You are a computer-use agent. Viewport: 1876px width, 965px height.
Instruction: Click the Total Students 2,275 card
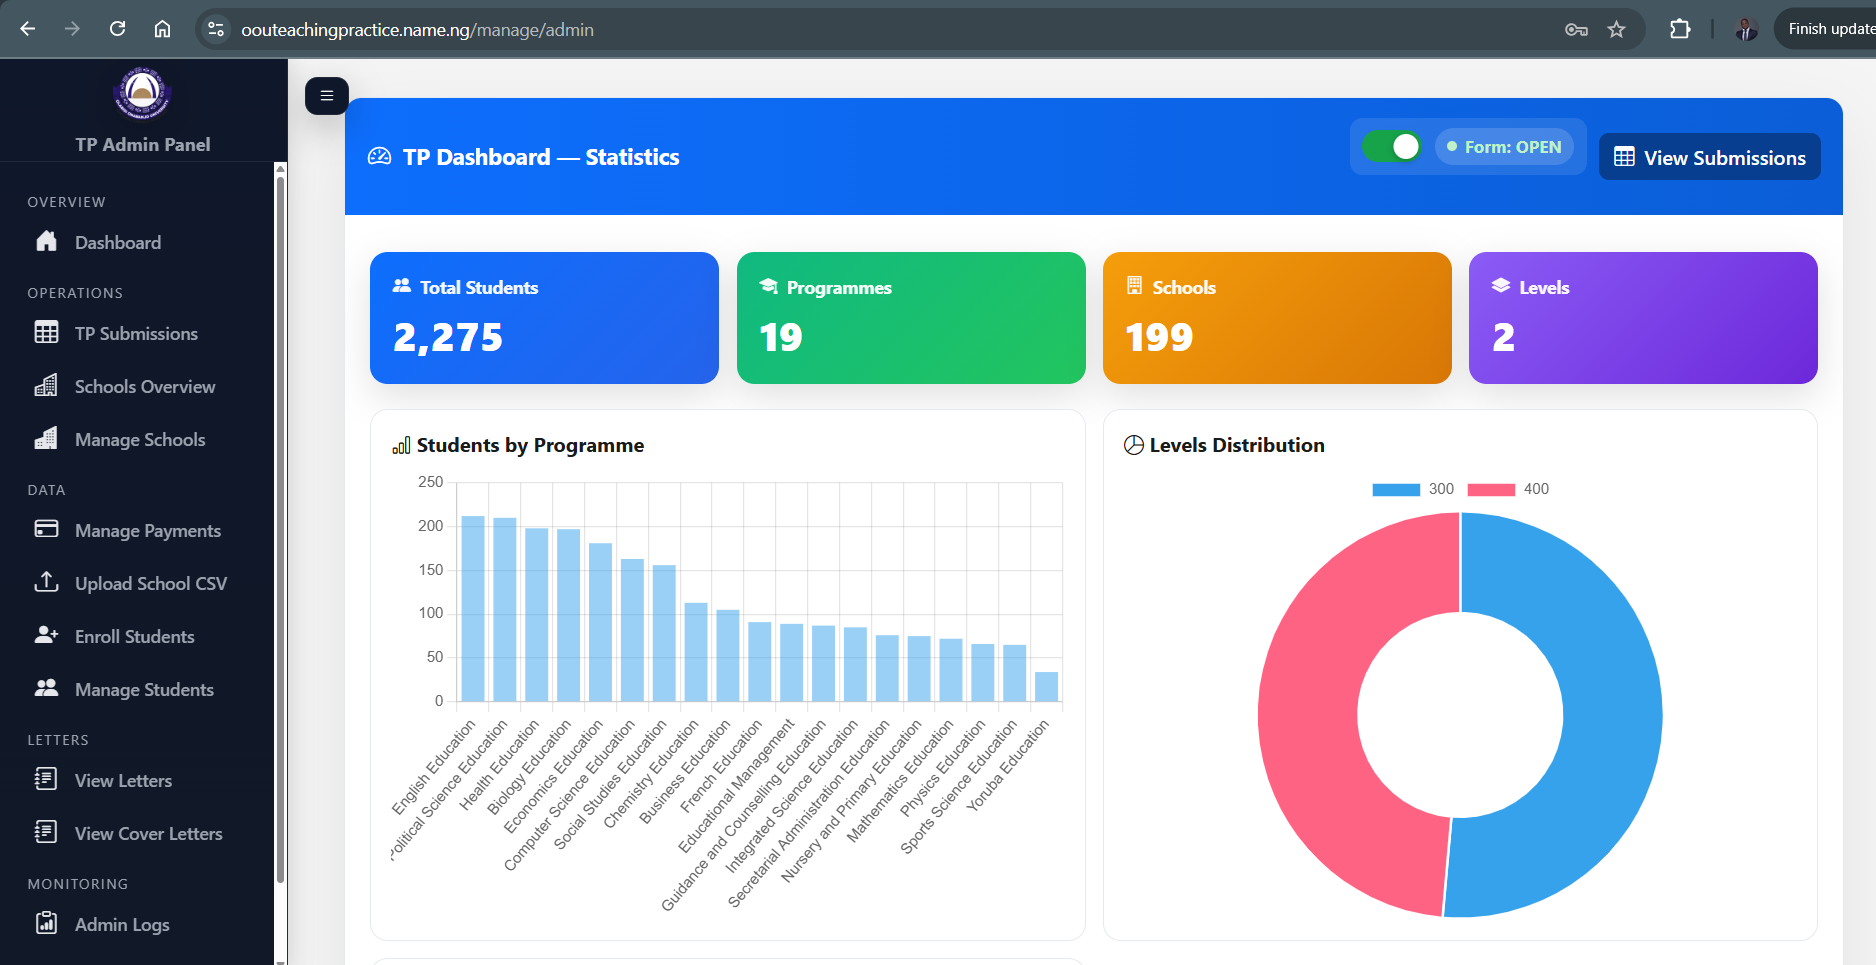pyautogui.click(x=544, y=317)
